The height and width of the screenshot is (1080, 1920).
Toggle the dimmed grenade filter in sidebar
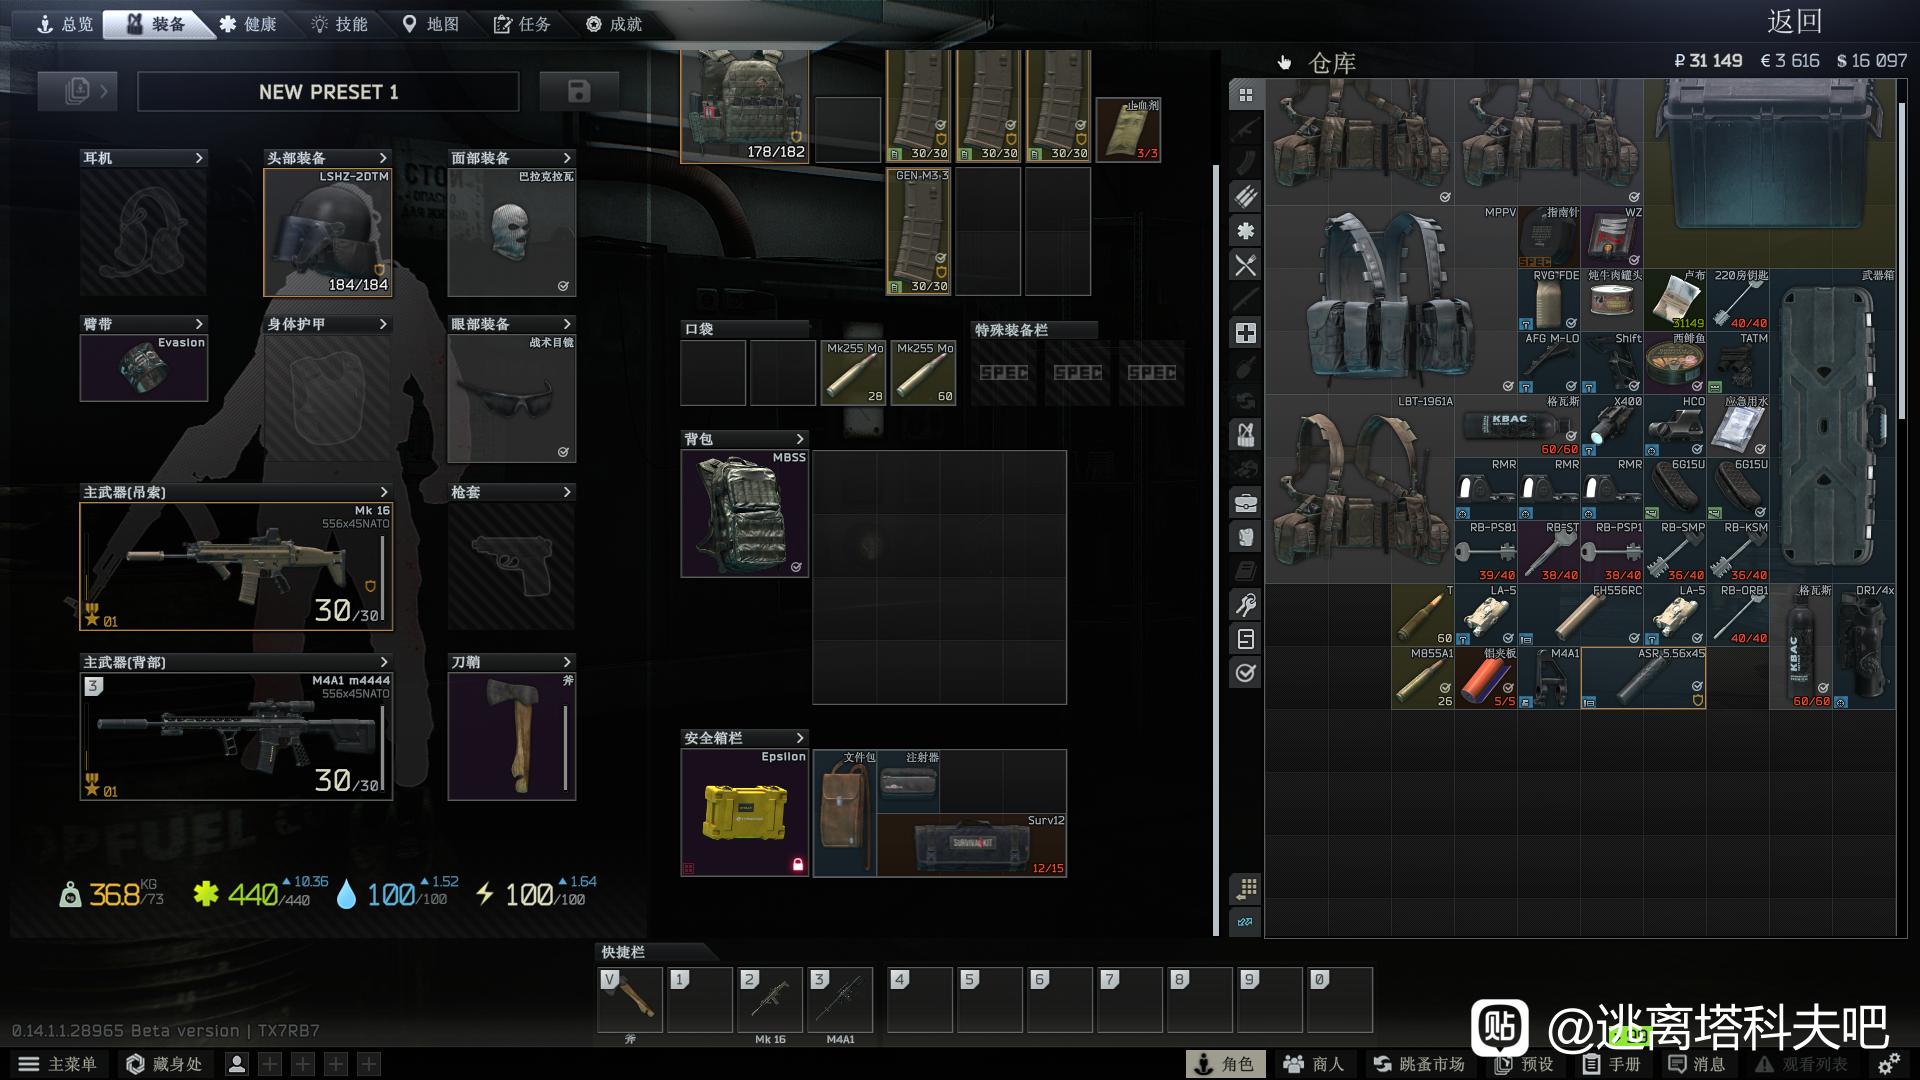tap(1246, 367)
